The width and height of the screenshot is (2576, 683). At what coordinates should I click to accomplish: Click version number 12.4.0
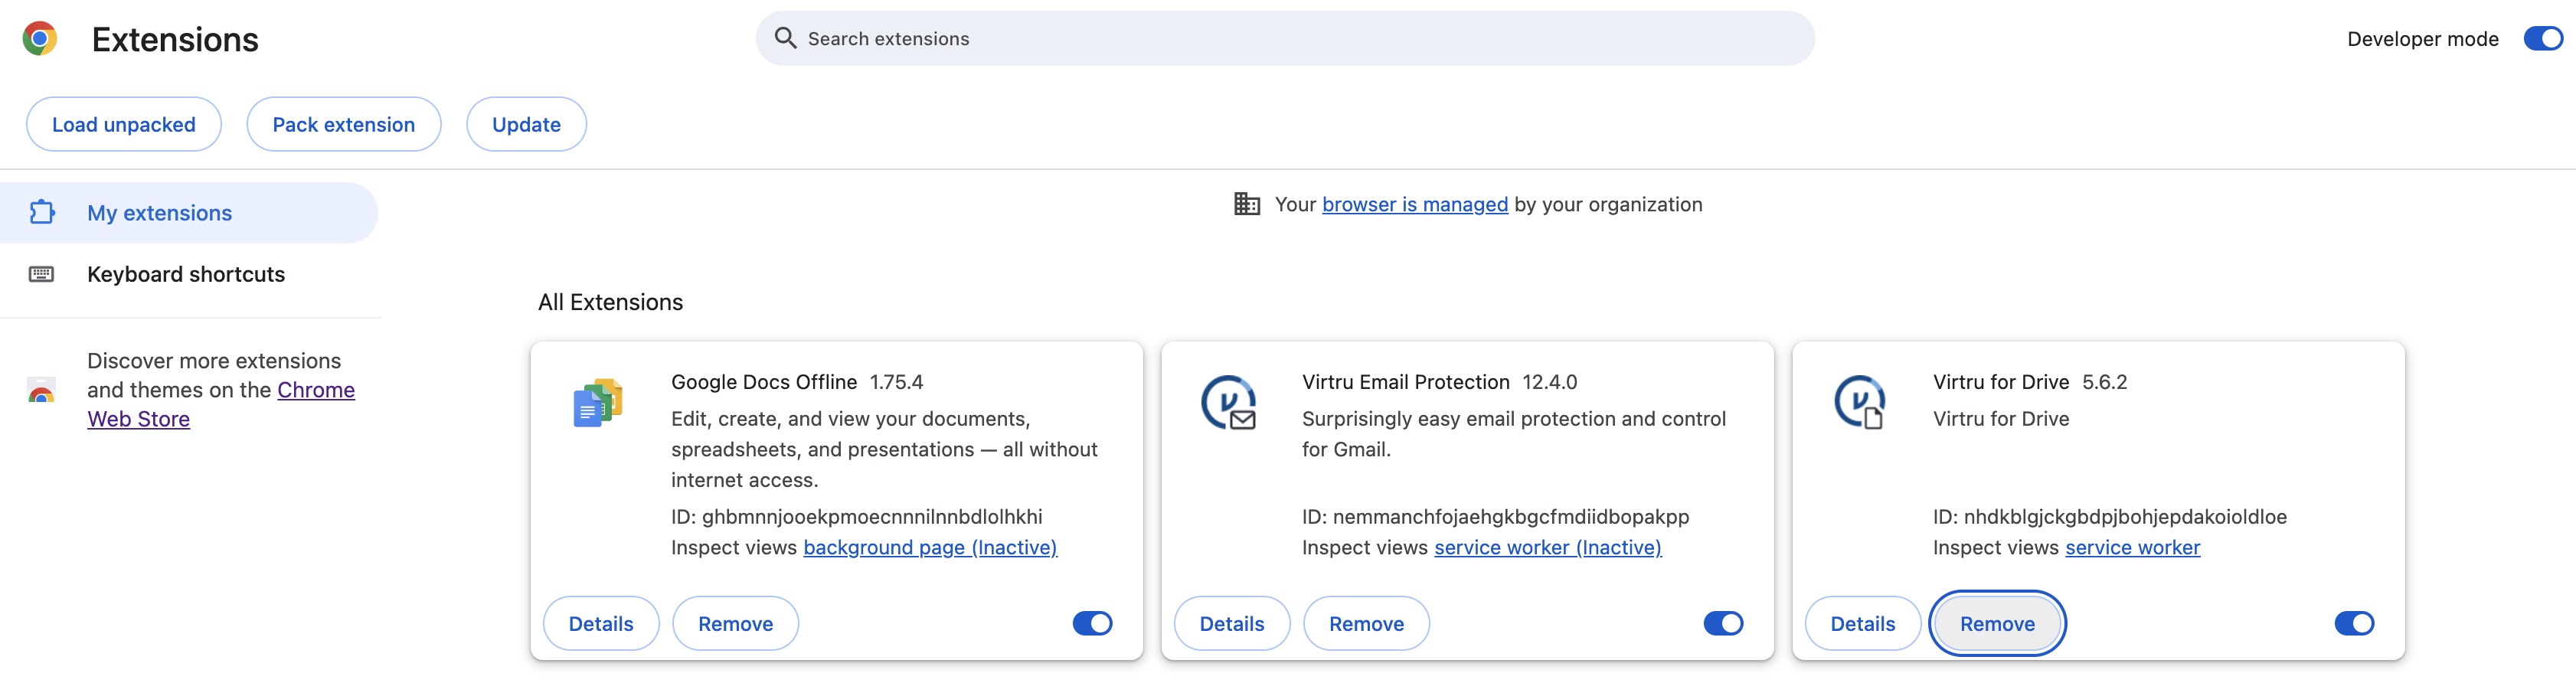click(1549, 382)
